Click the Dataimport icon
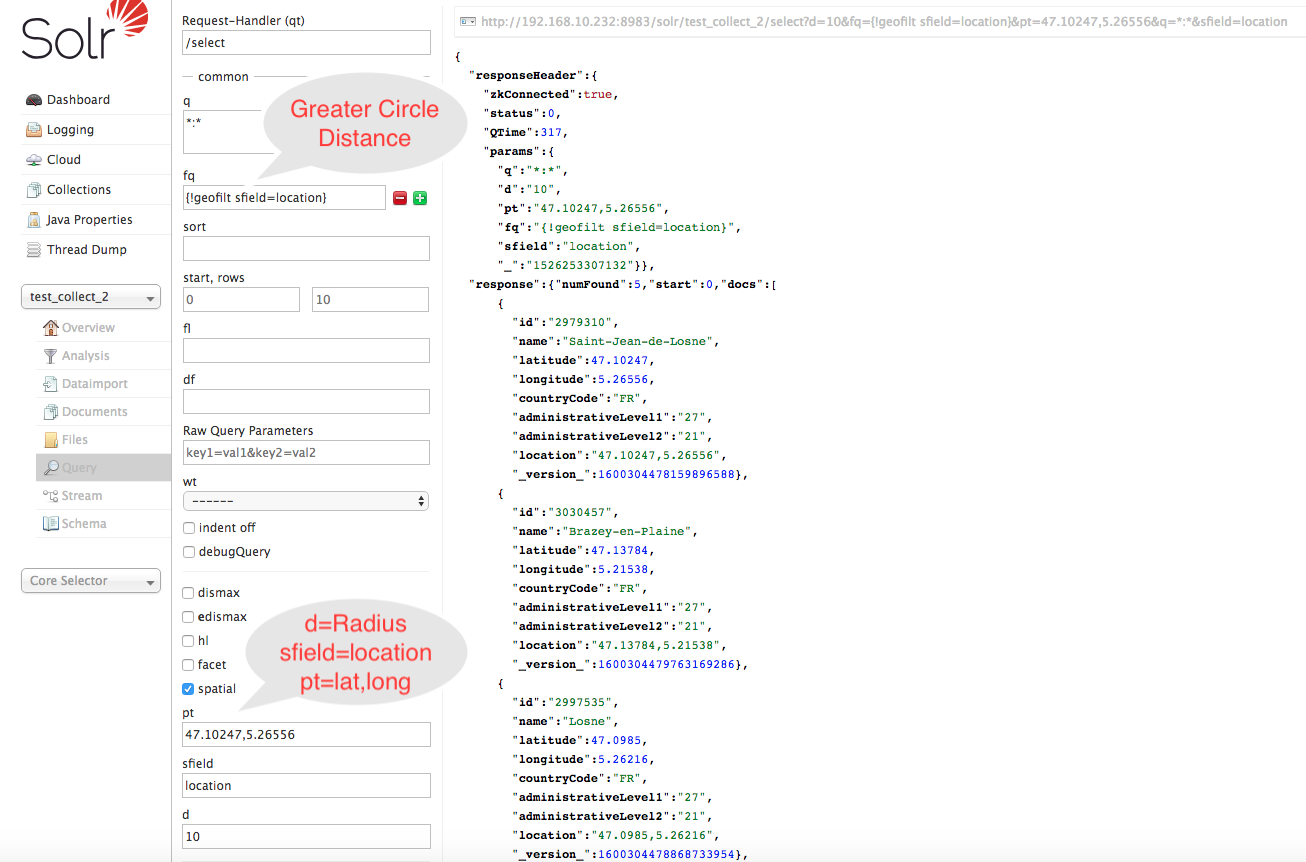 pyautogui.click(x=51, y=384)
